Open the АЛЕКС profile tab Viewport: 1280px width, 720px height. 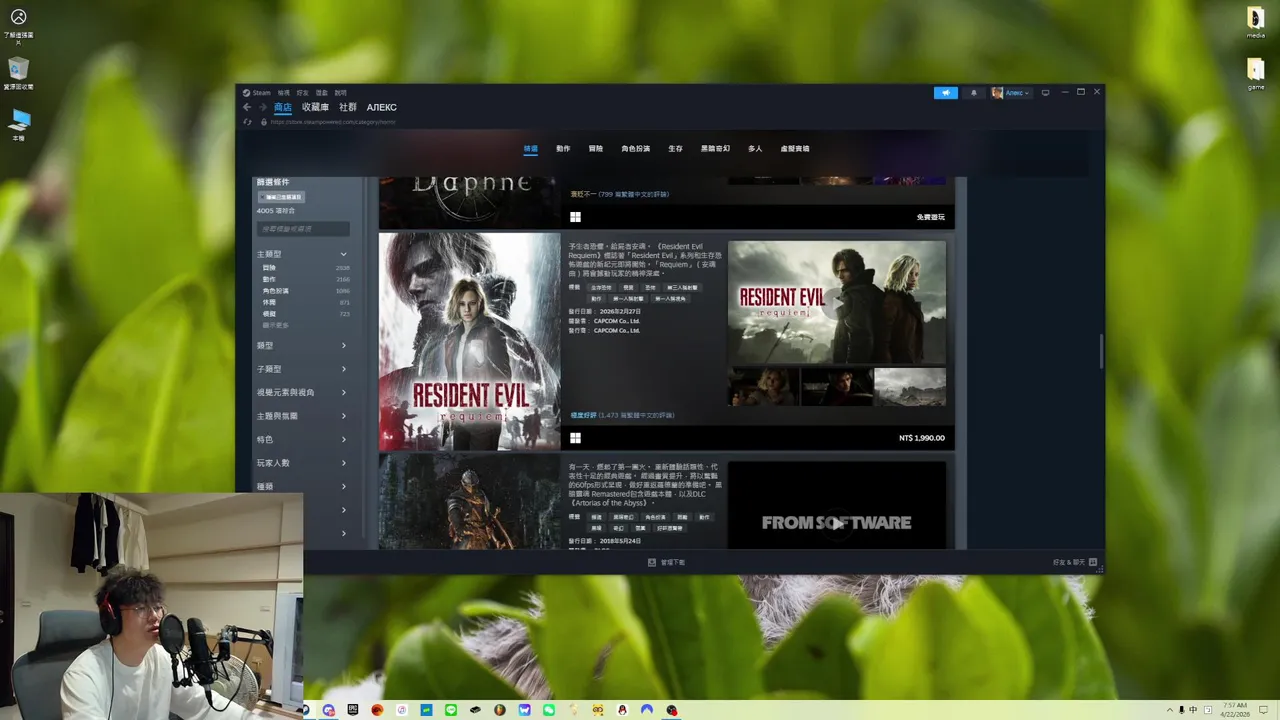tap(382, 107)
